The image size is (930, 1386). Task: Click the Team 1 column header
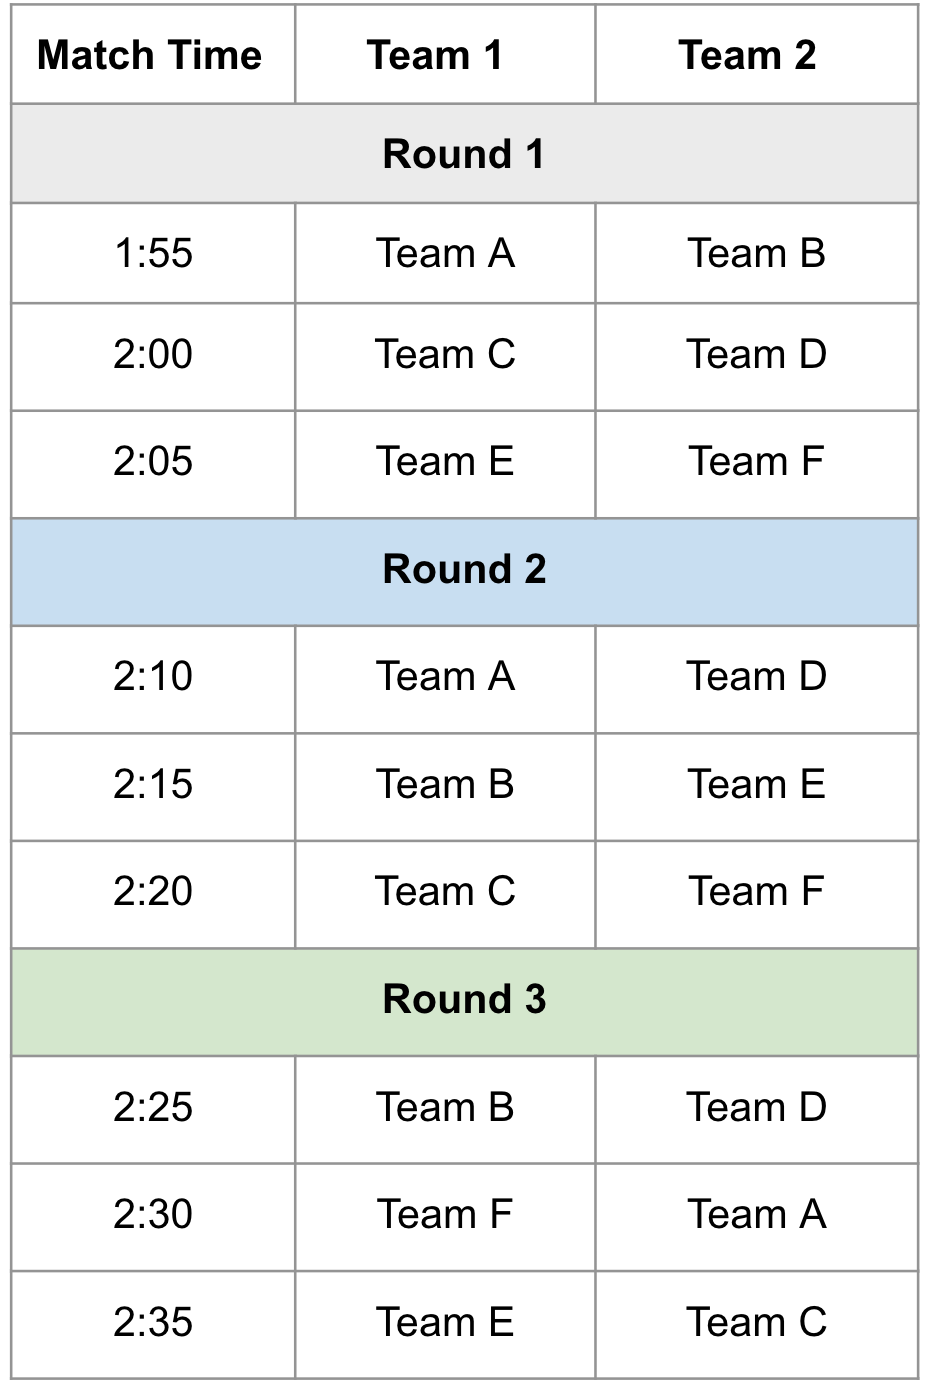435,55
